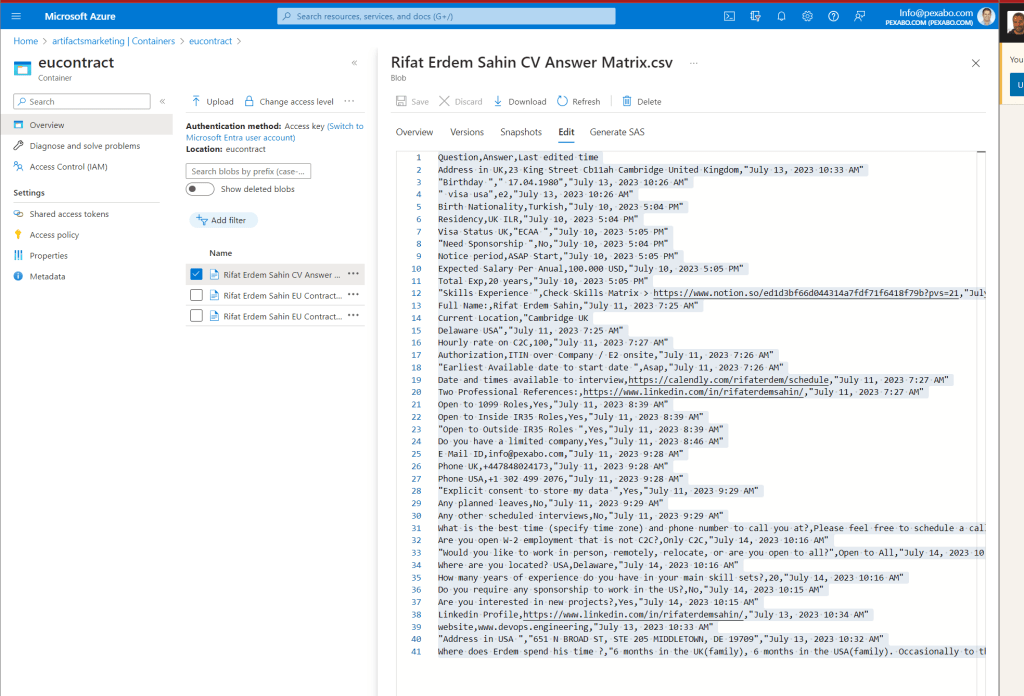Click Search blobs by prefix field
The height and width of the screenshot is (696, 1024).
[x=248, y=171]
